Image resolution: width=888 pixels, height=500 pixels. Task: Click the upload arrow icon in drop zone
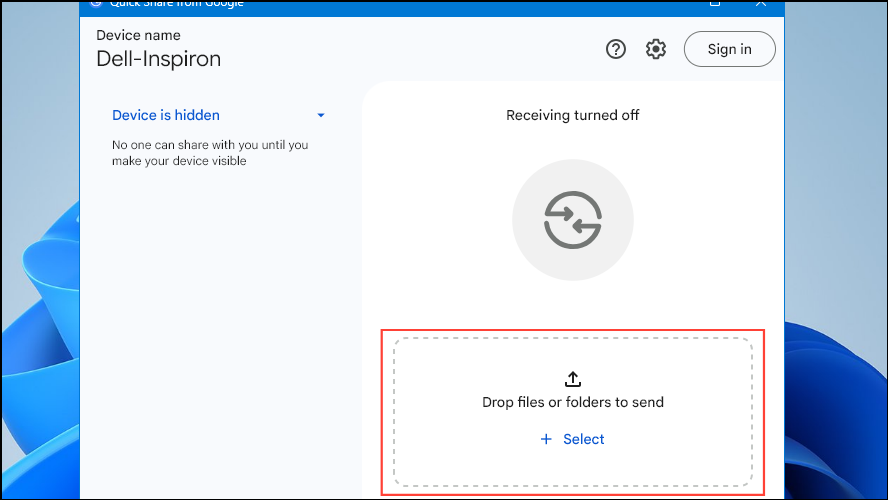(x=573, y=379)
